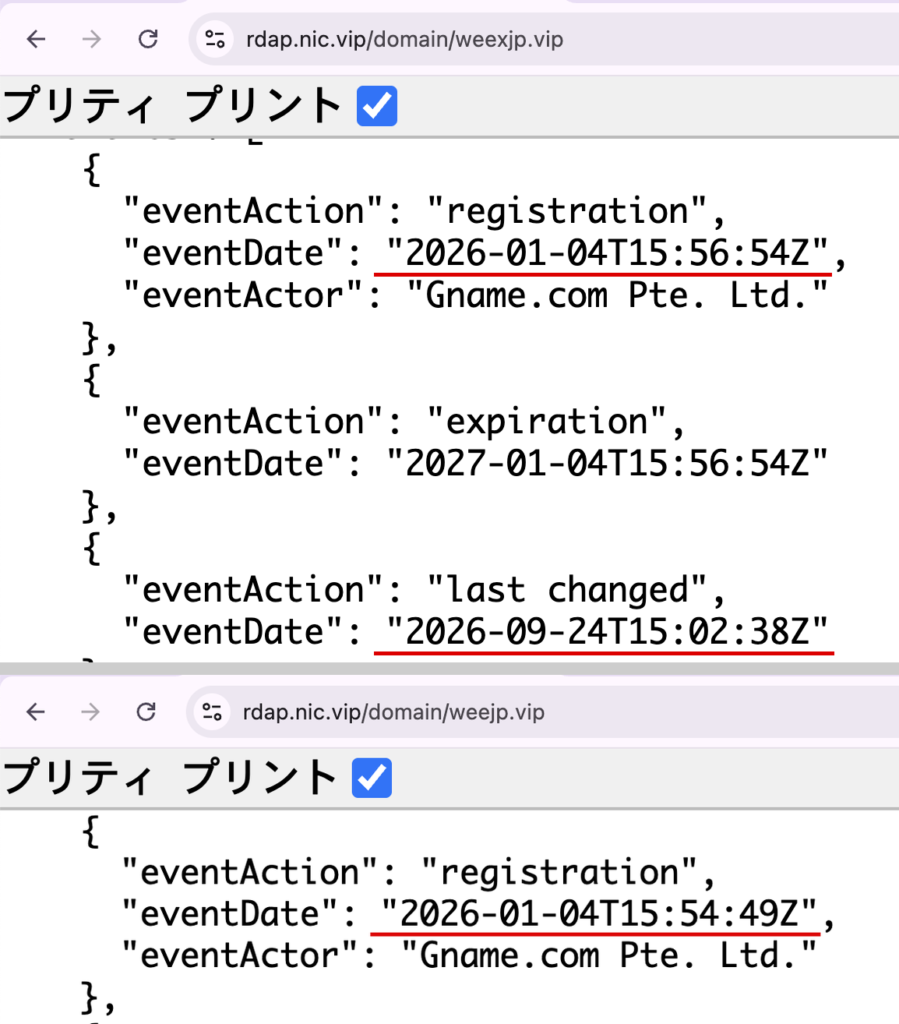Viewport: 899px width, 1024px height.
Task: Click the "expiration" eventAction value
Action: 547,421
